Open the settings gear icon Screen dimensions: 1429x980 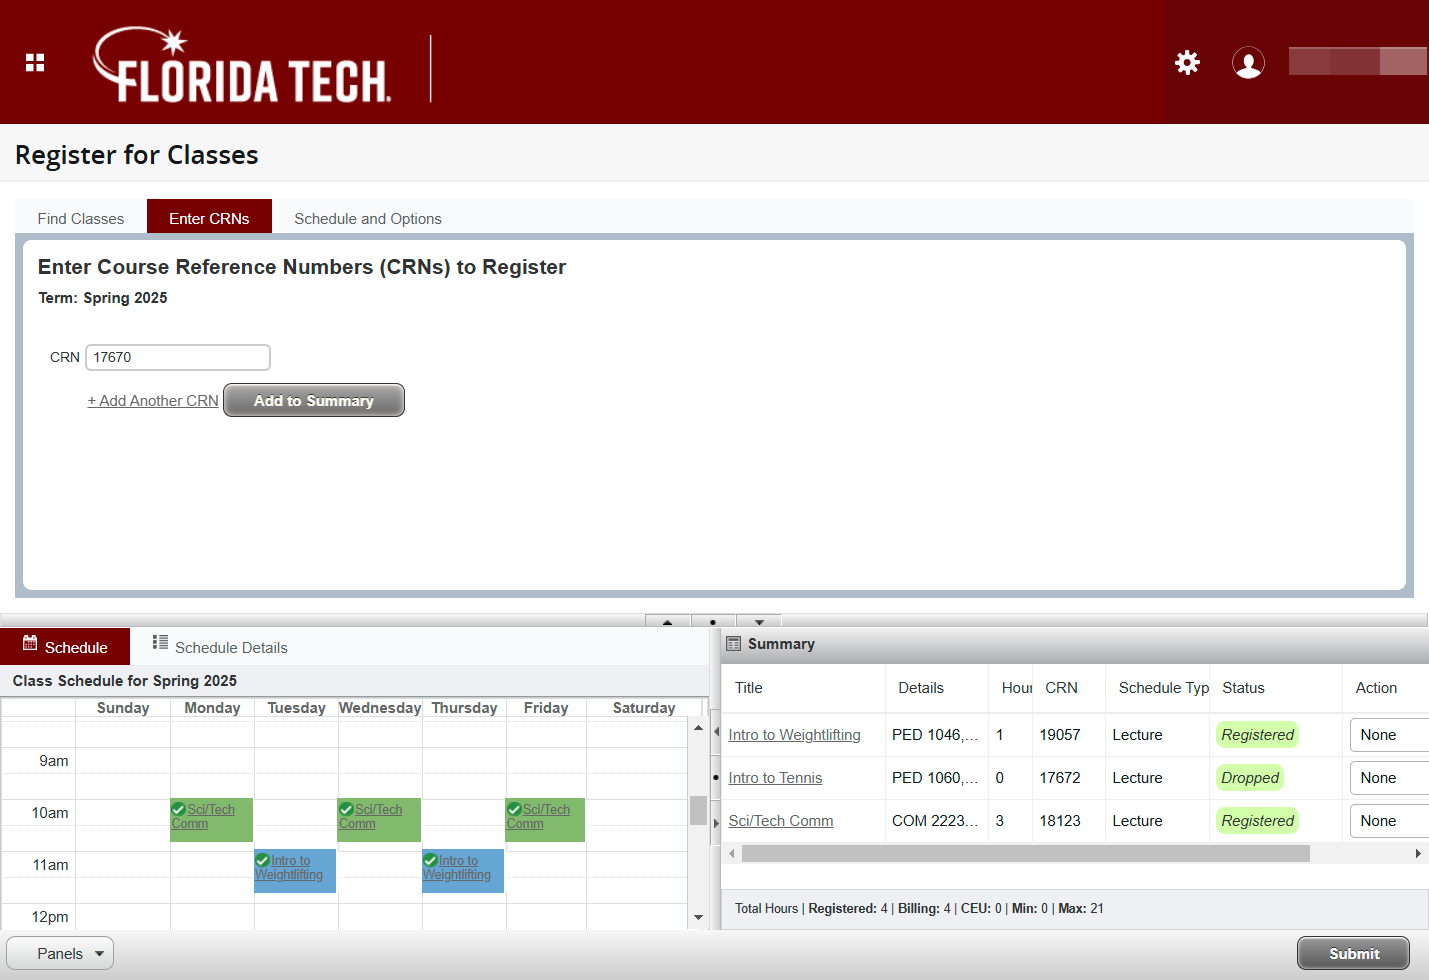coord(1187,63)
